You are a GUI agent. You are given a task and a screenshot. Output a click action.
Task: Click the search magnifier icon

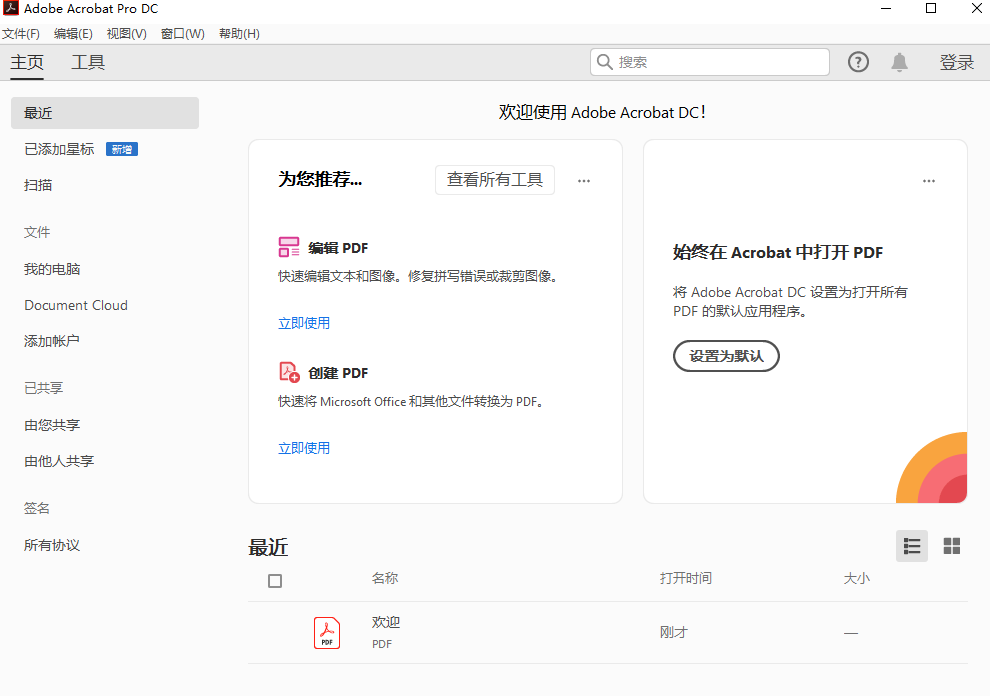tap(605, 62)
